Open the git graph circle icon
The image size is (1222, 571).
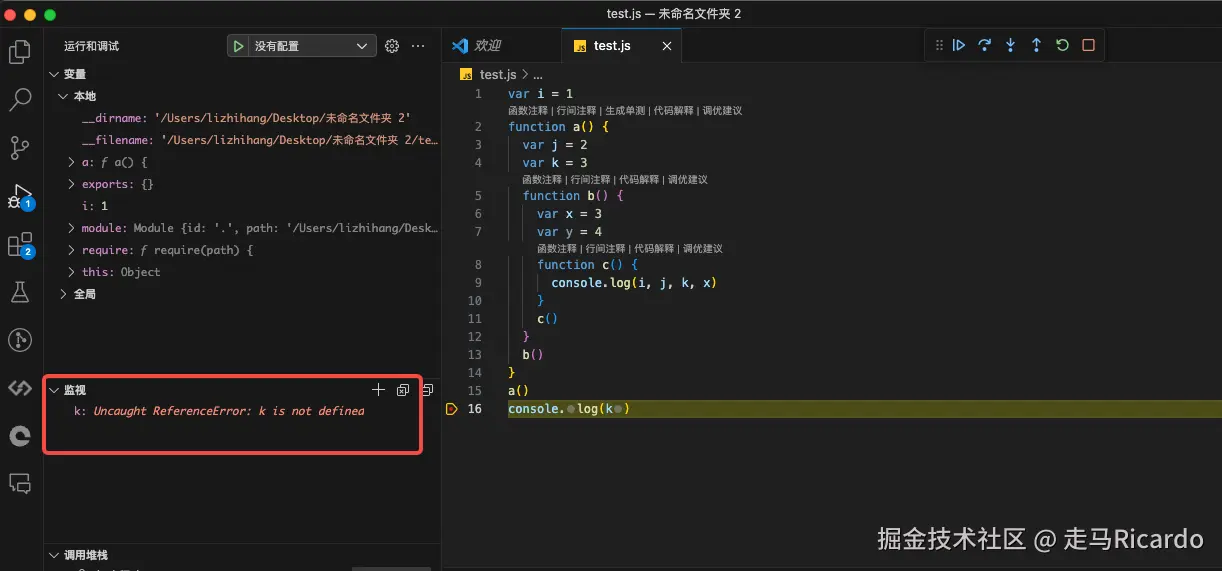pos(20,340)
